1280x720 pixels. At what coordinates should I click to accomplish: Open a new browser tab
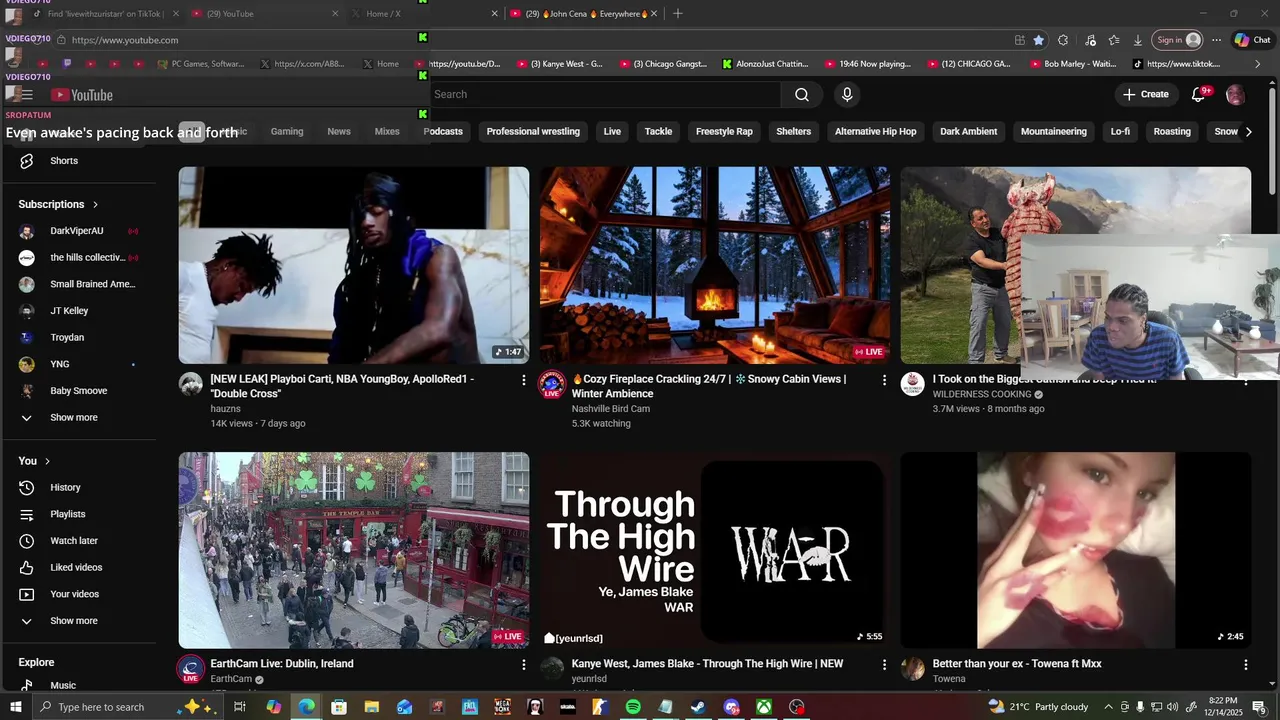pos(678,14)
